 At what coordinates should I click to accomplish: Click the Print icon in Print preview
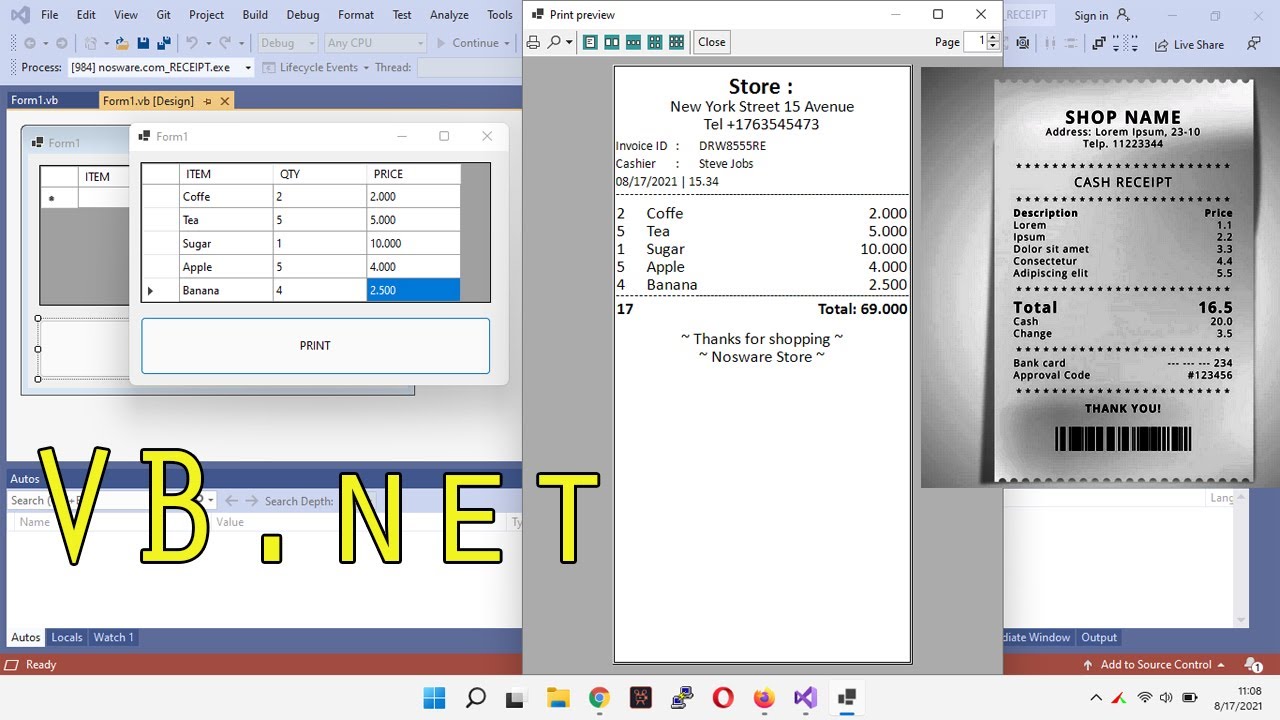coord(533,42)
